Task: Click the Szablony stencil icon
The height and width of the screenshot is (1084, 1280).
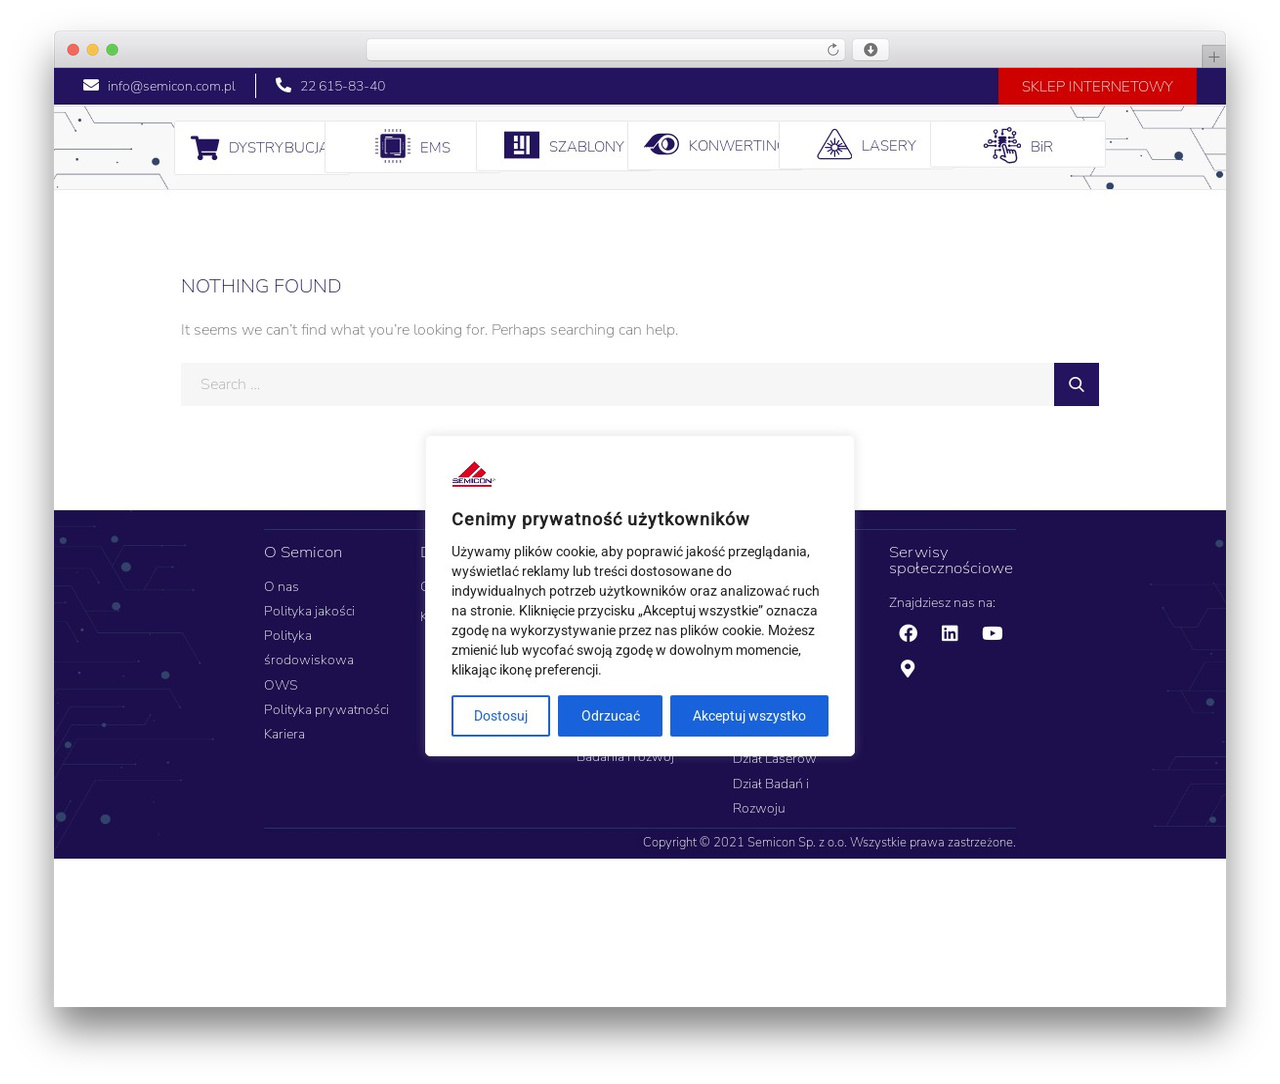Action: (x=521, y=146)
